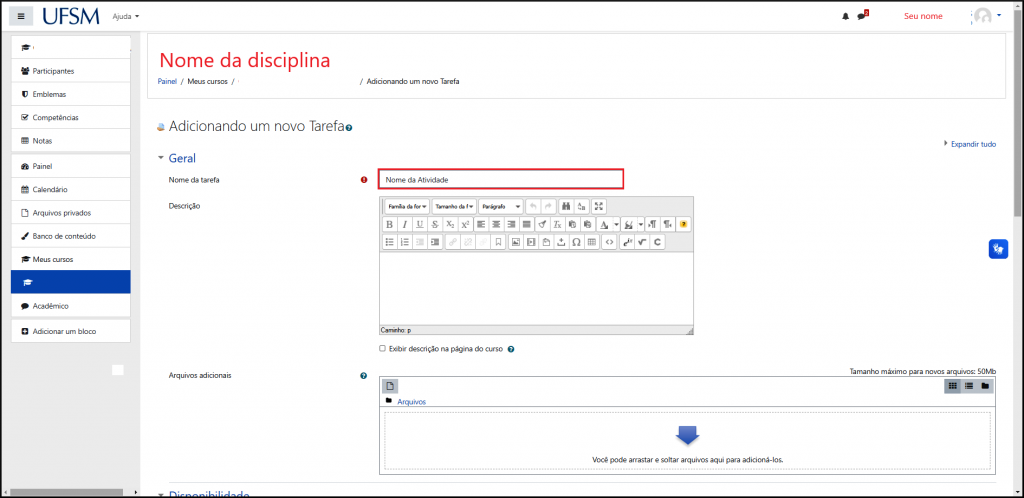This screenshot has width=1024, height=498.
Task: Enable Exibir descrição na página do curso
Action: (382, 349)
